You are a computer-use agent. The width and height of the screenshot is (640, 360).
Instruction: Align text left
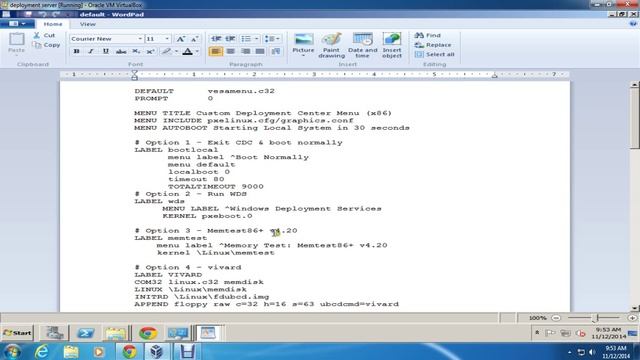(x=216, y=51)
